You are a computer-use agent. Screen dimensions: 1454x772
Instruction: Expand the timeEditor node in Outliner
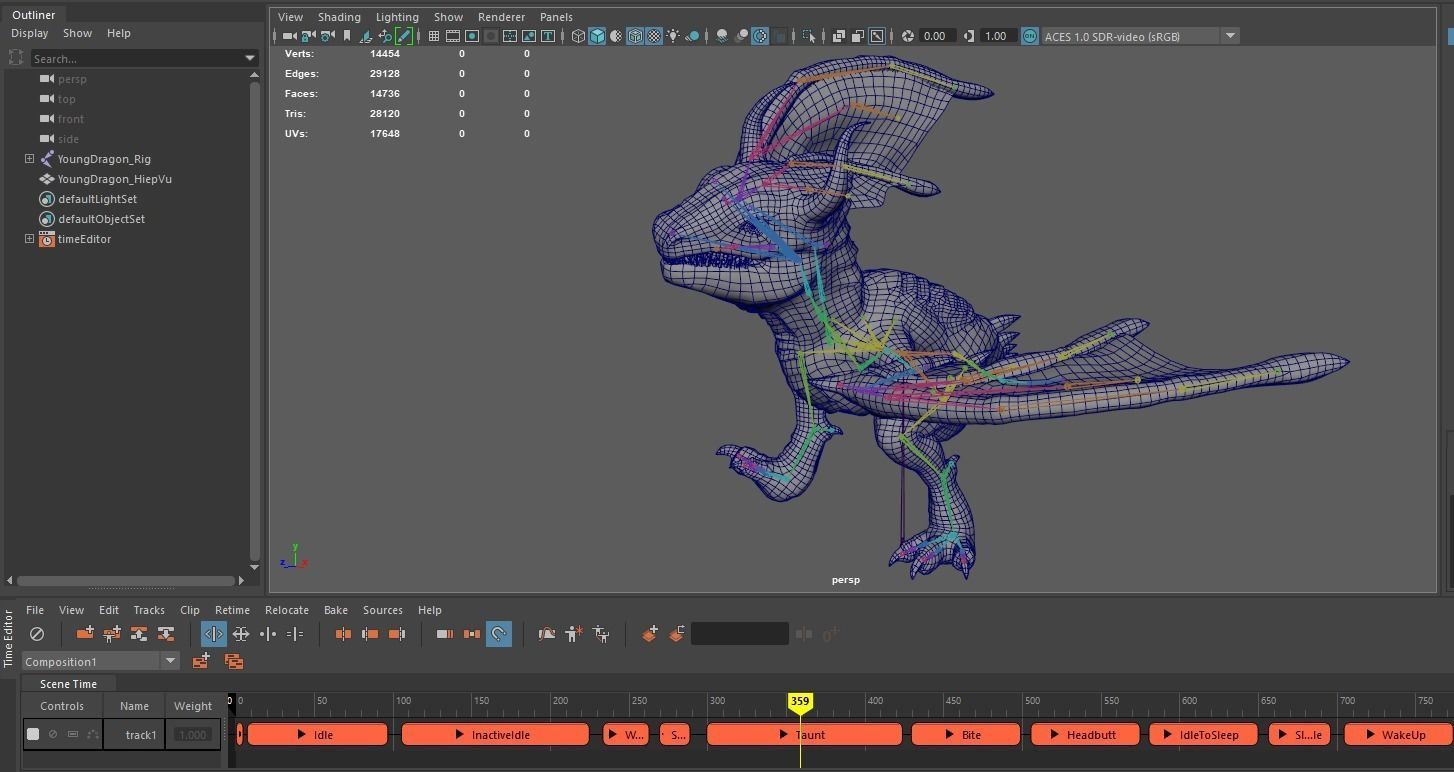pos(30,239)
